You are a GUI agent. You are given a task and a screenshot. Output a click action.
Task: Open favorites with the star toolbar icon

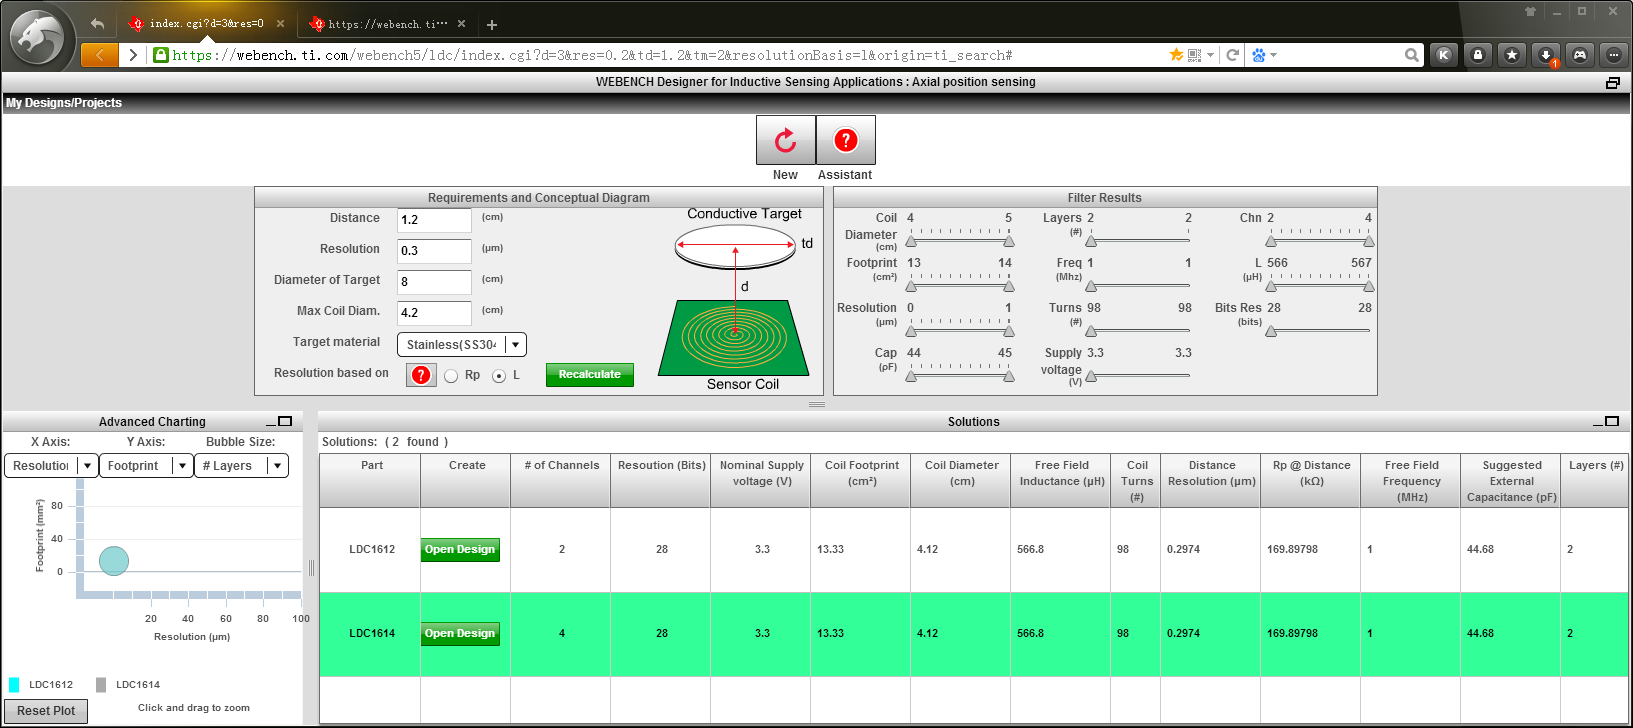1511,55
